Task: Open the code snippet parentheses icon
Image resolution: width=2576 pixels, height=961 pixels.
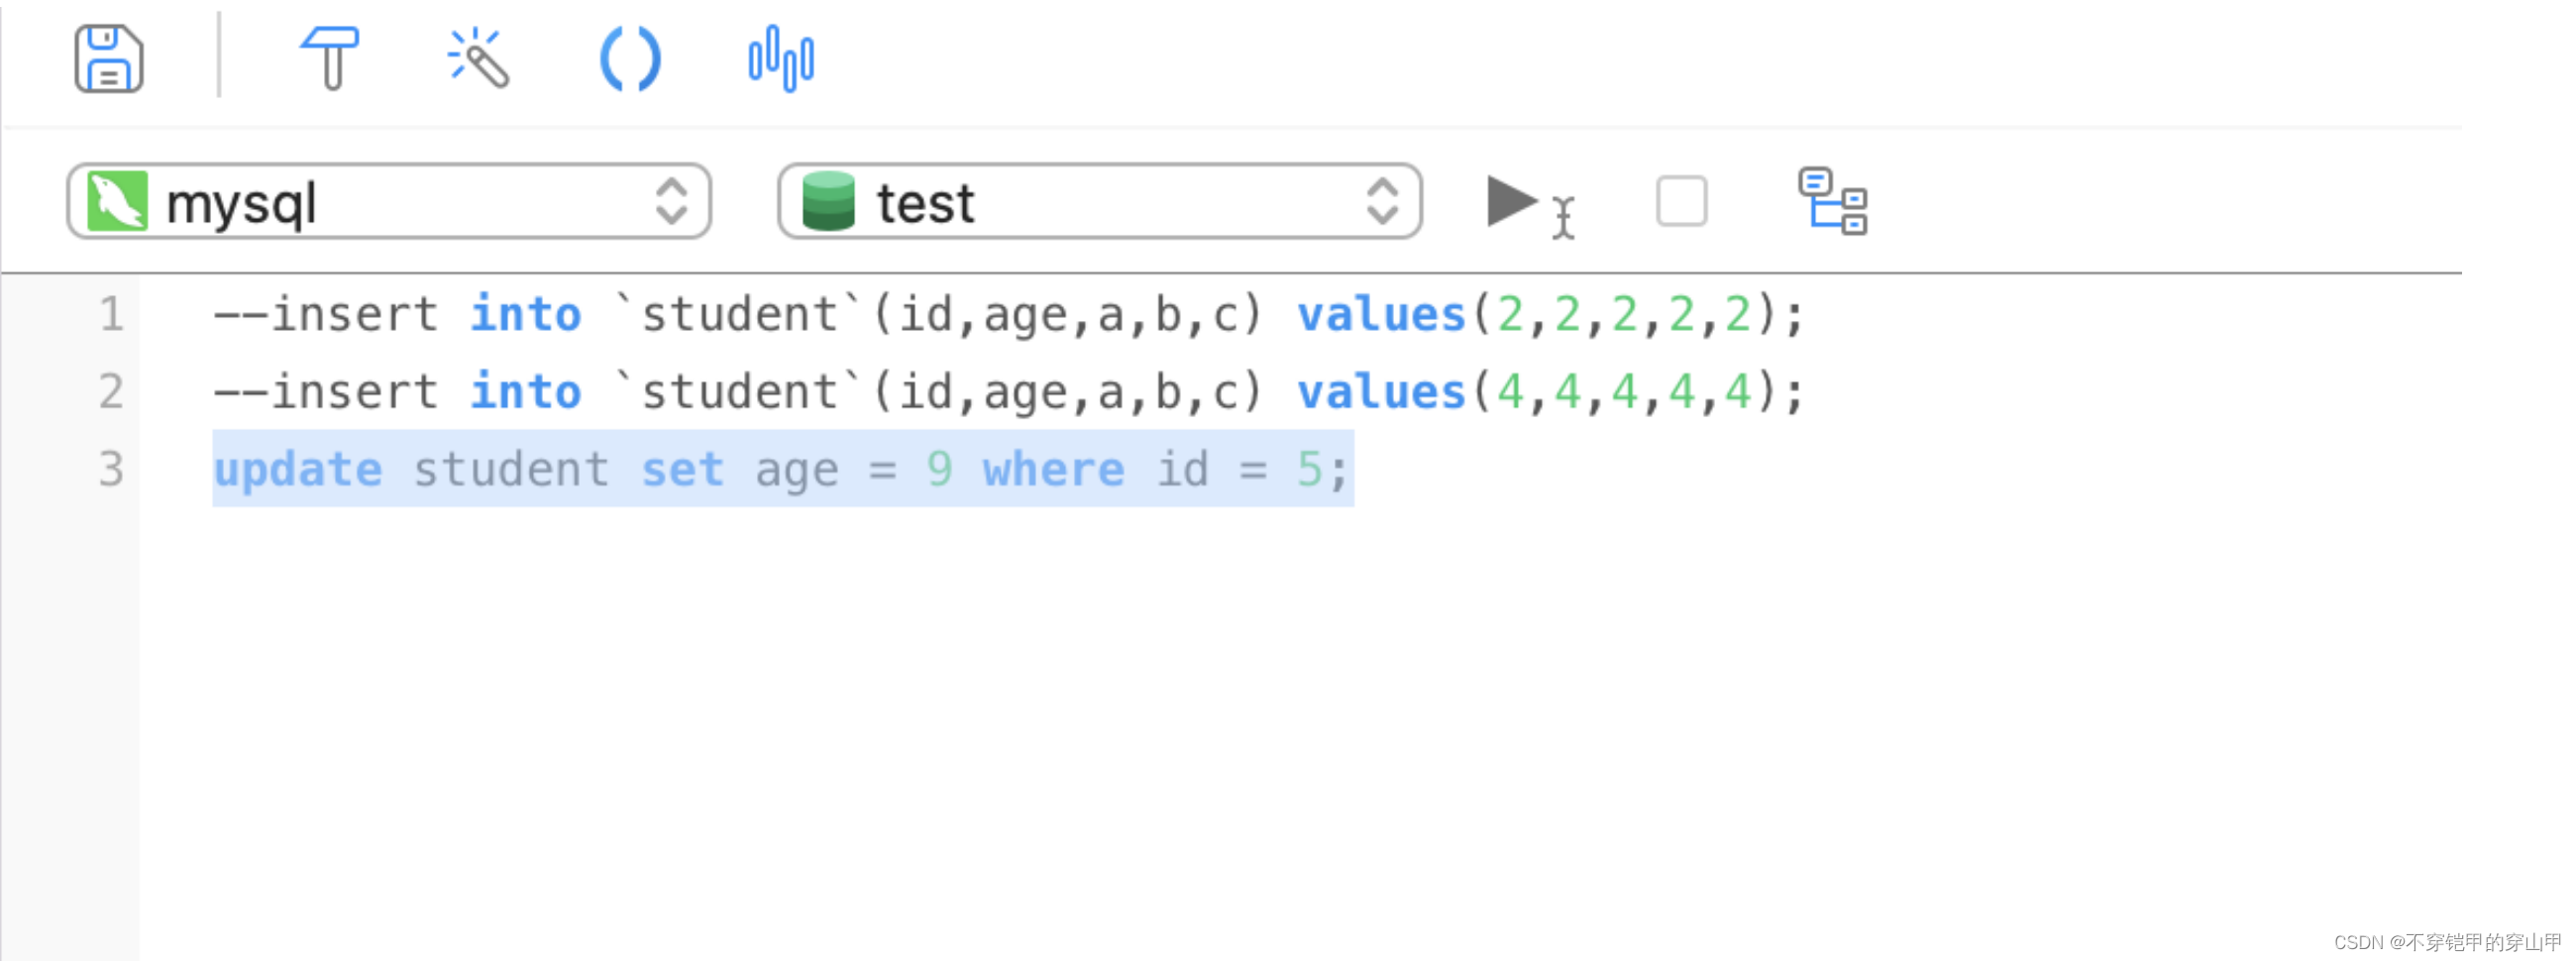Action: (x=630, y=59)
